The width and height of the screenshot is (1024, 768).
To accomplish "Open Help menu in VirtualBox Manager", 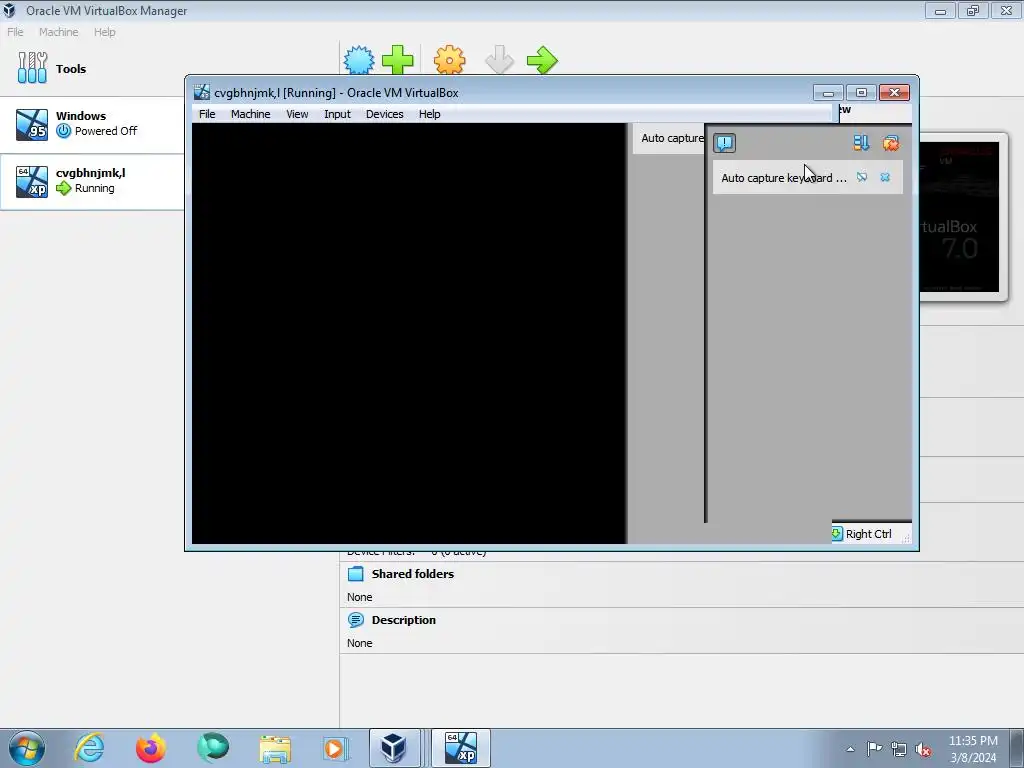I will pyautogui.click(x=104, y=32).
